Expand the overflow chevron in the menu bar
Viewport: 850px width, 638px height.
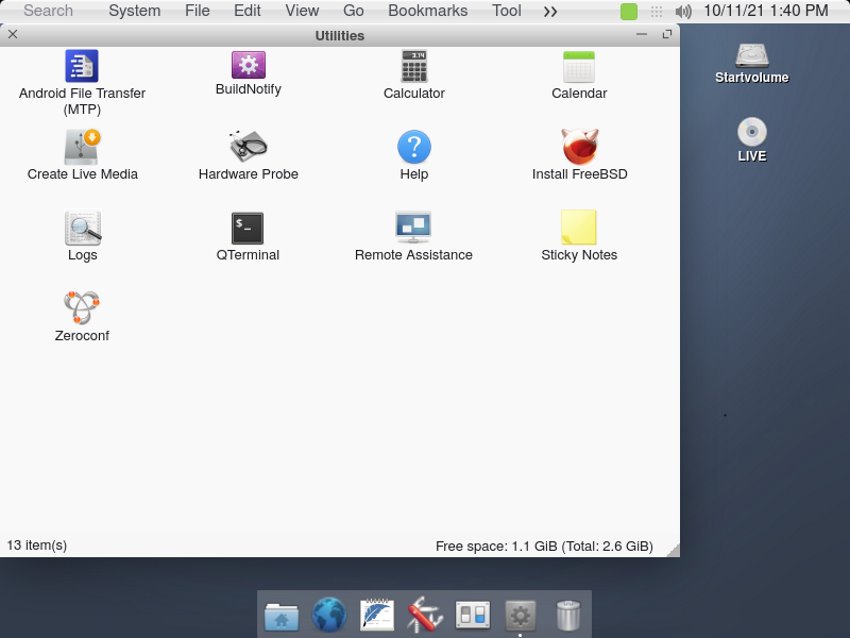click(x=549, y=11)
